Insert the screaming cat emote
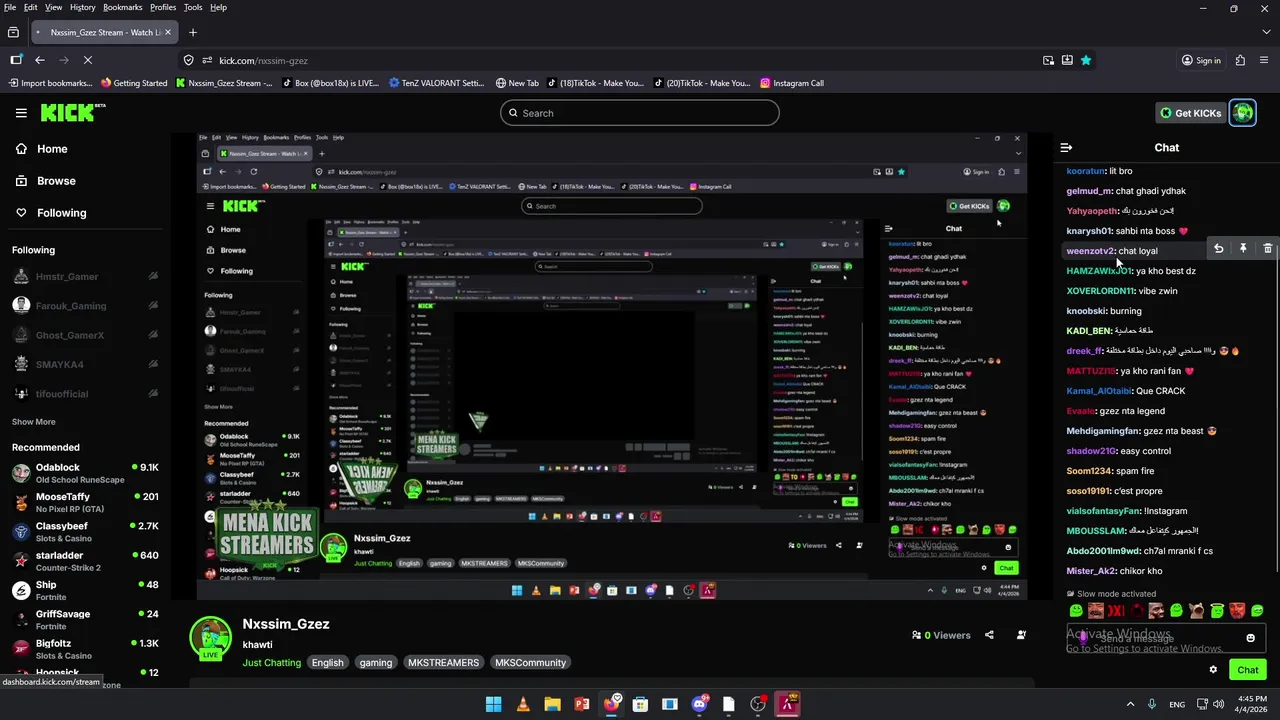 (1197, 611)
